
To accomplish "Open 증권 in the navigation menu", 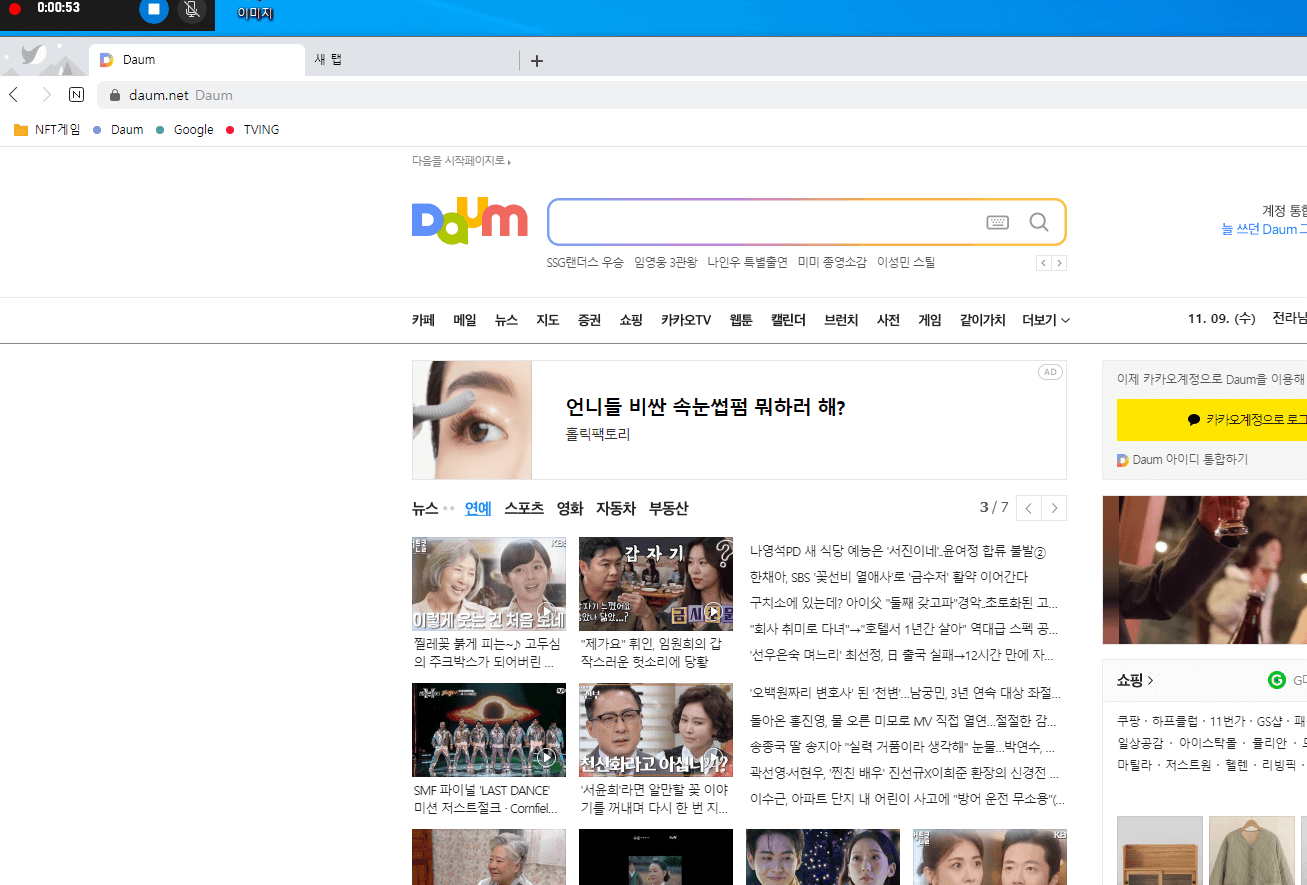I will click(589, 320).
